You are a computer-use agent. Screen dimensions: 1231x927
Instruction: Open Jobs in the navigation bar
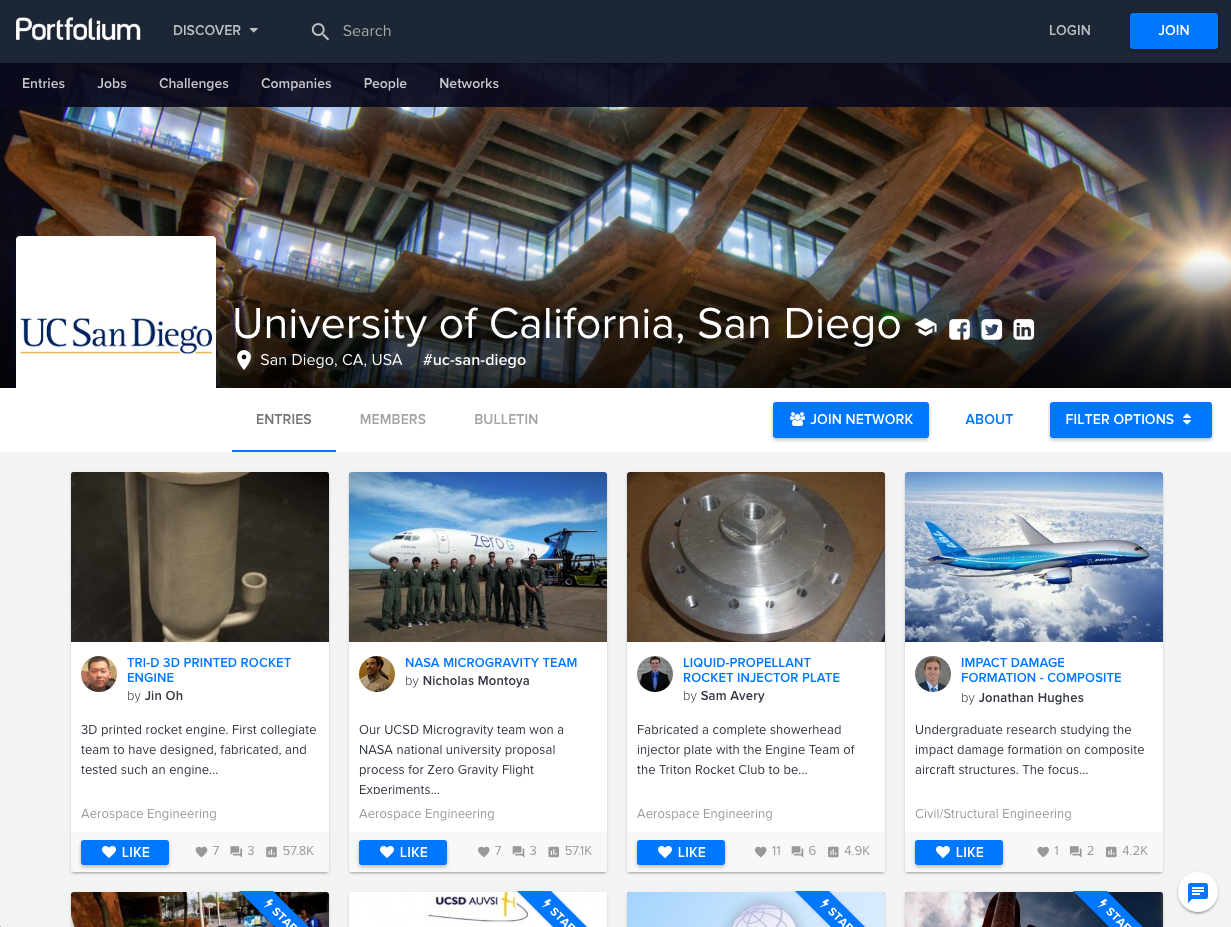[x=112, y=84]
